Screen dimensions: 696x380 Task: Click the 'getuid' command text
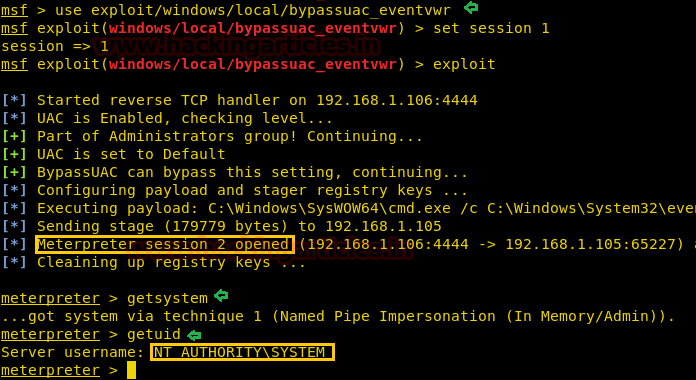pos(154,334)
